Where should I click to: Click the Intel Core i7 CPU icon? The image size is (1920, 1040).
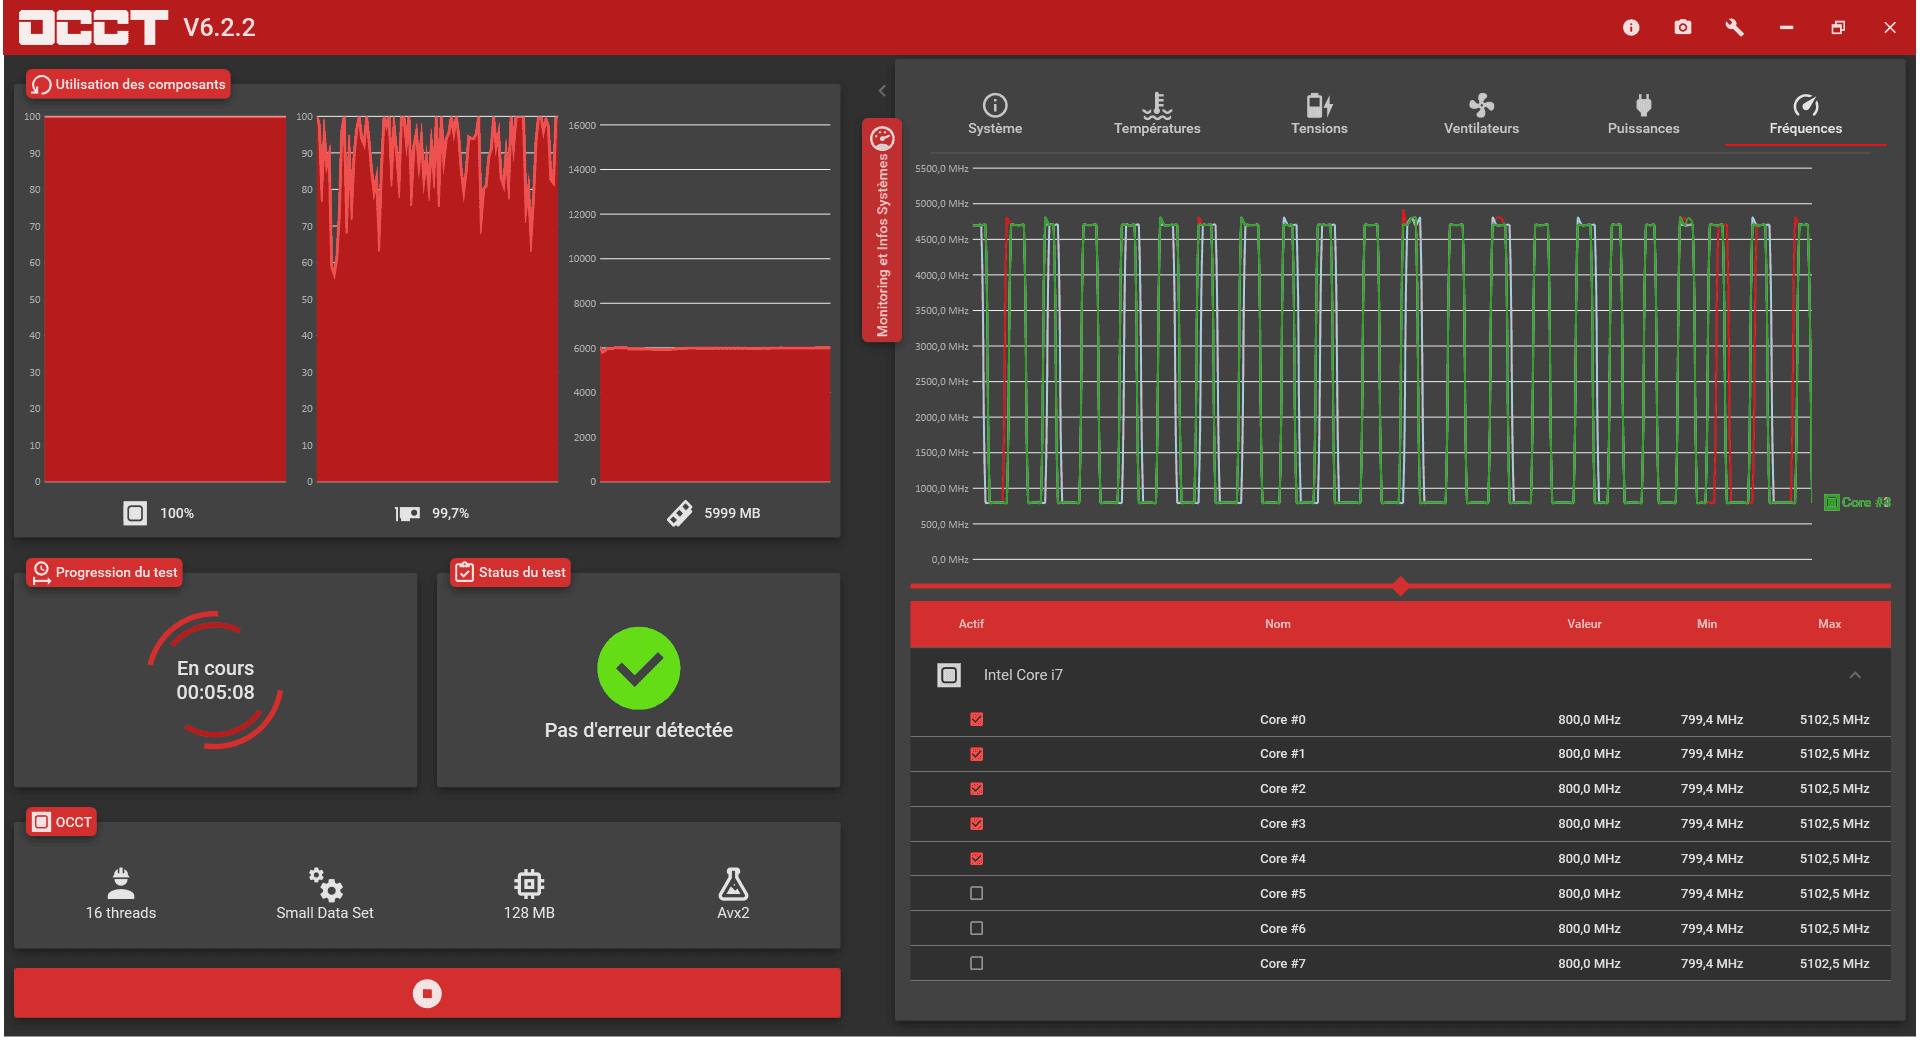pyautogui.click(x=949, y=675)
